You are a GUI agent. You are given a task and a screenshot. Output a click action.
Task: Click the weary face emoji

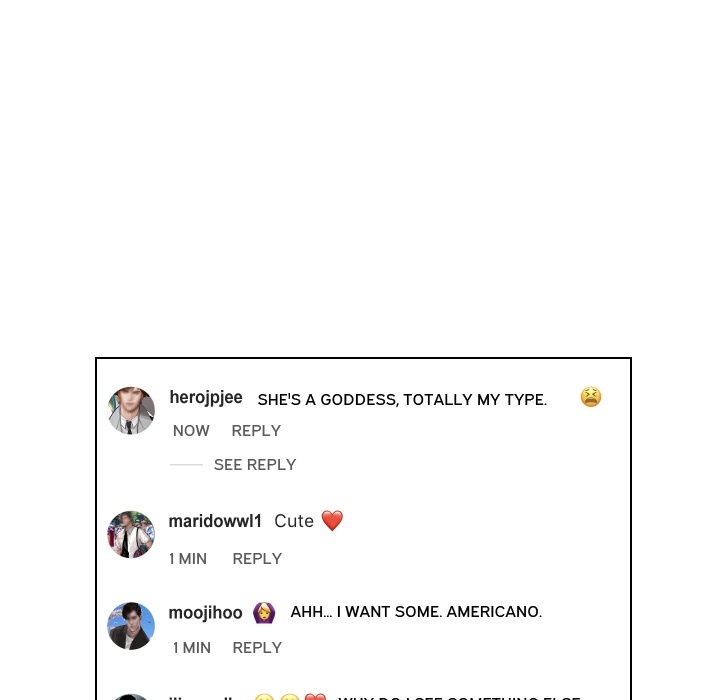[x=591, y=397]
